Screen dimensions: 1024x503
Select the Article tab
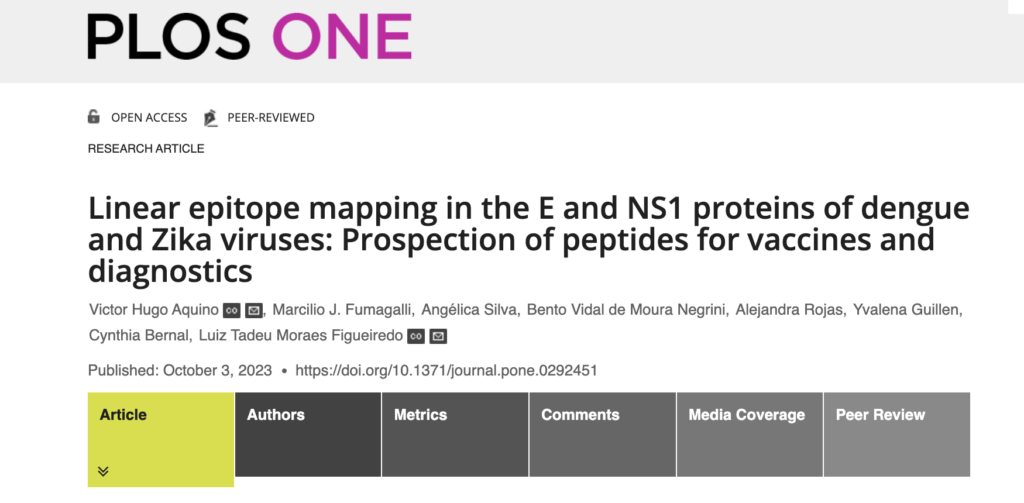[x=161, y=439]
